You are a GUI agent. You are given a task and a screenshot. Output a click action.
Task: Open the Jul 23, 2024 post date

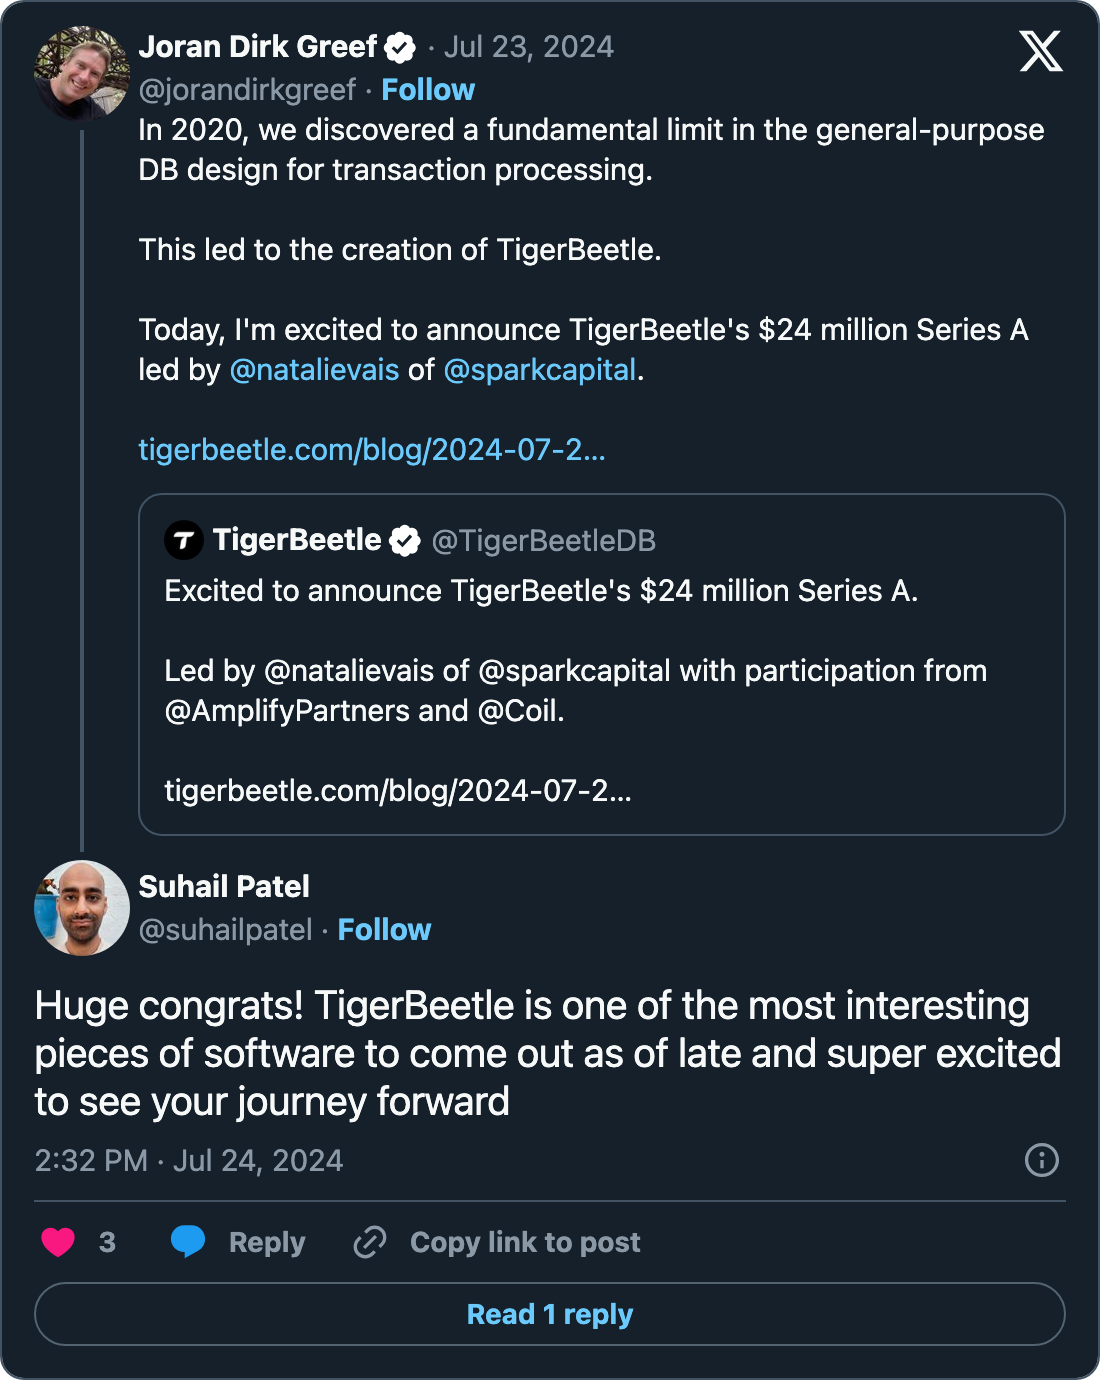point(529,47)
